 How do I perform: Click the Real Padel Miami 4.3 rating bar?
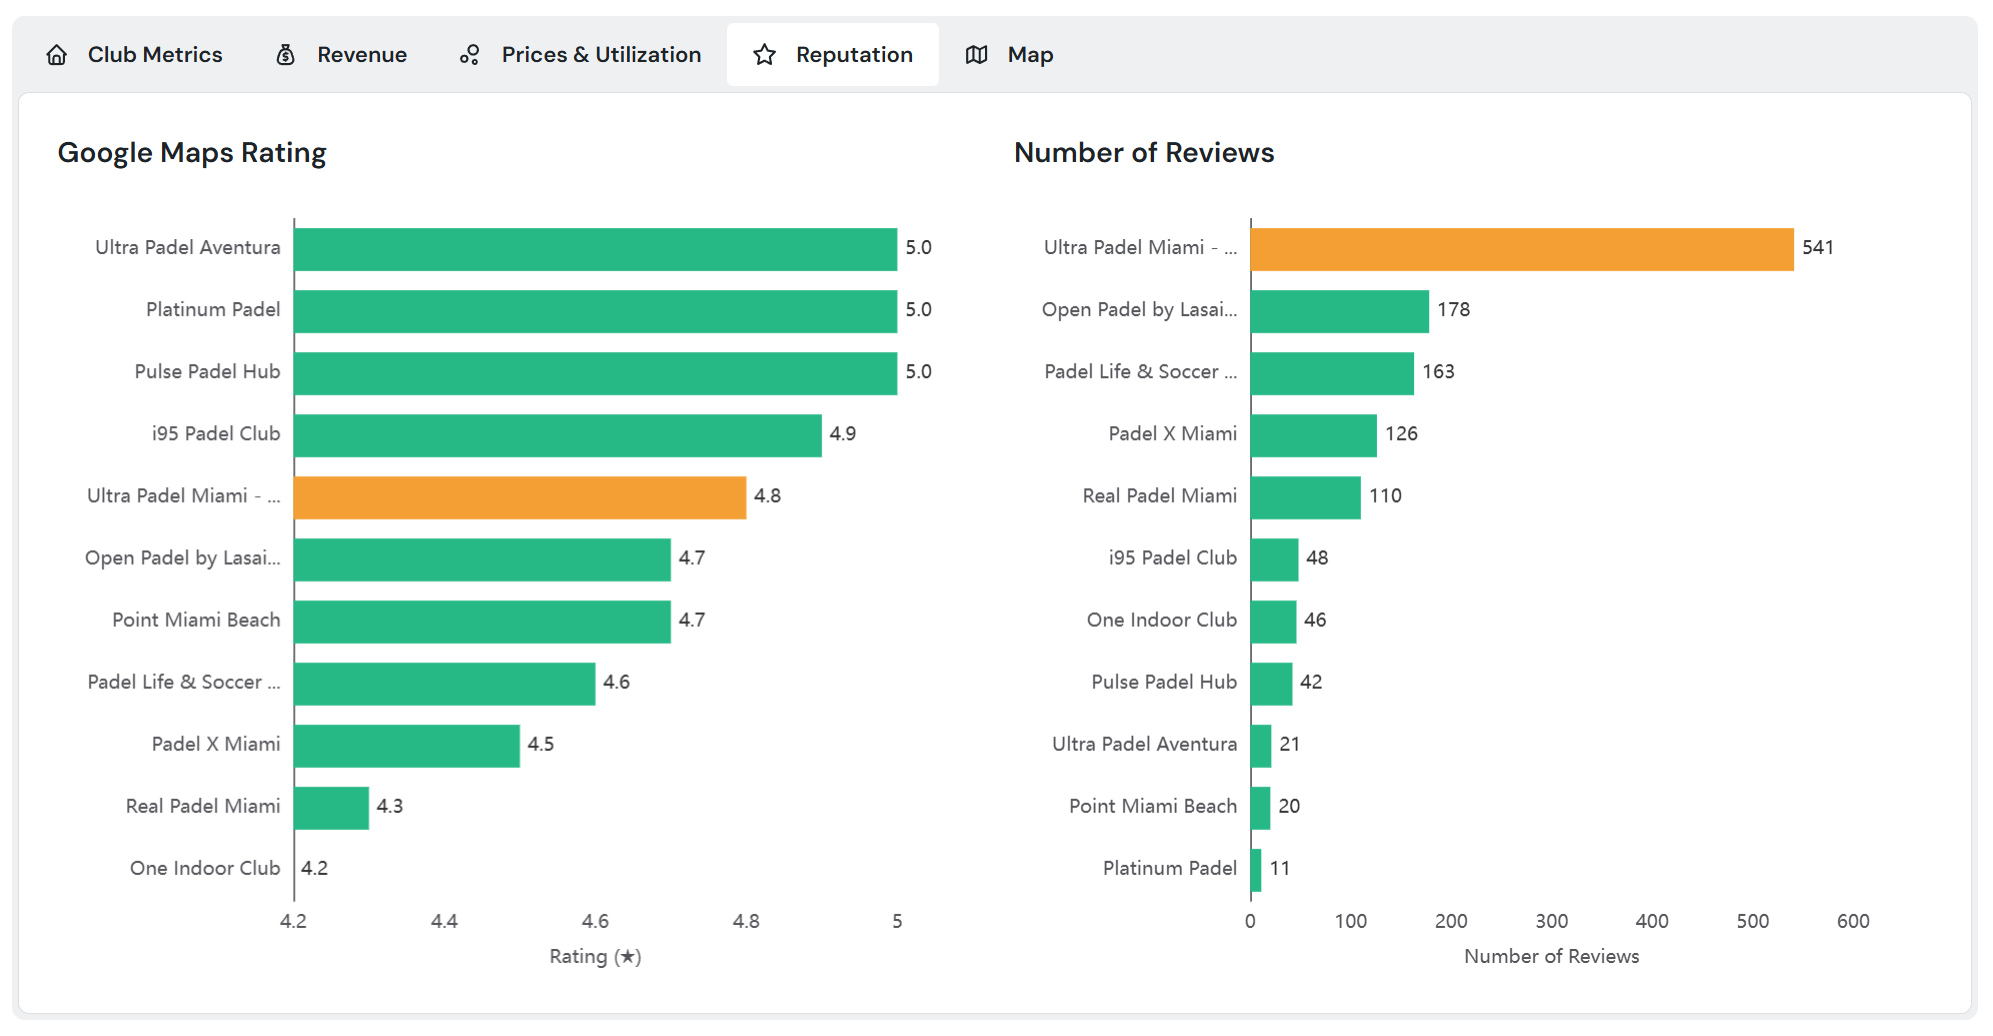pyautogui.click(x=330, y=805)
